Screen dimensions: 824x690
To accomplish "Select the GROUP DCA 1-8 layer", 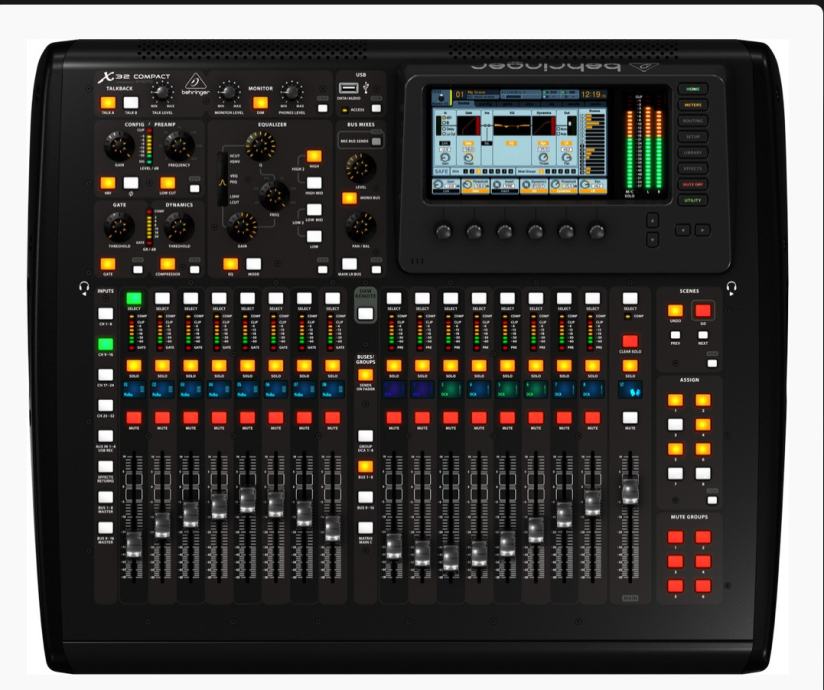I will pyautogui.click(x=365, y=436).
